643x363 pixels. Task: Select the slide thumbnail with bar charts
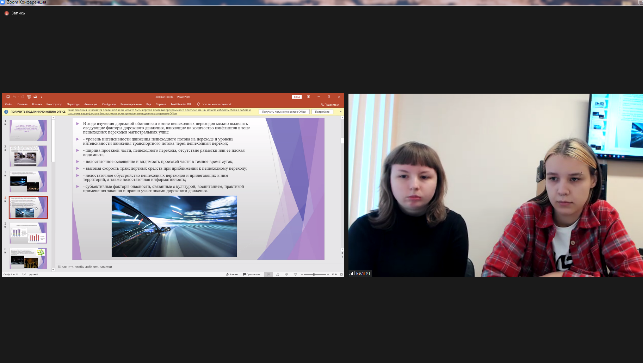[x=28, y=233]
